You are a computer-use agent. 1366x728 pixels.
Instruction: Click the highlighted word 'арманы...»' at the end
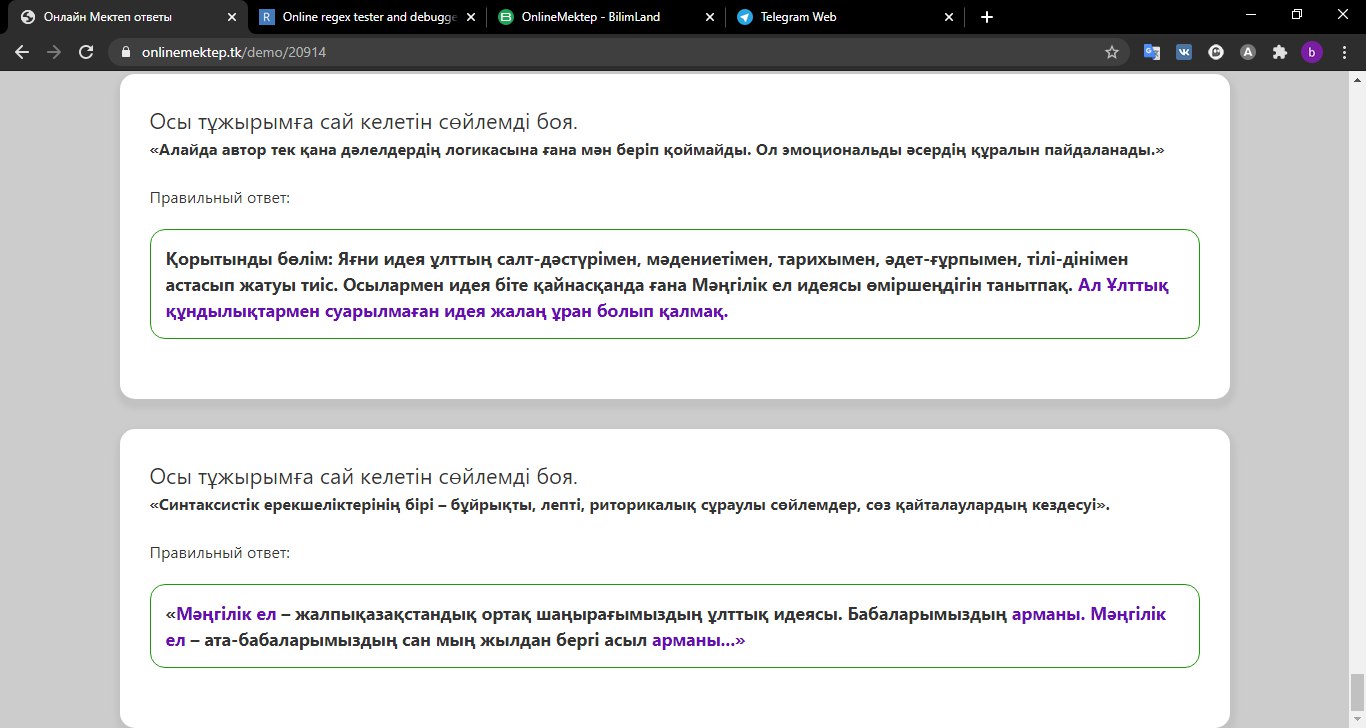pos(698,640)
